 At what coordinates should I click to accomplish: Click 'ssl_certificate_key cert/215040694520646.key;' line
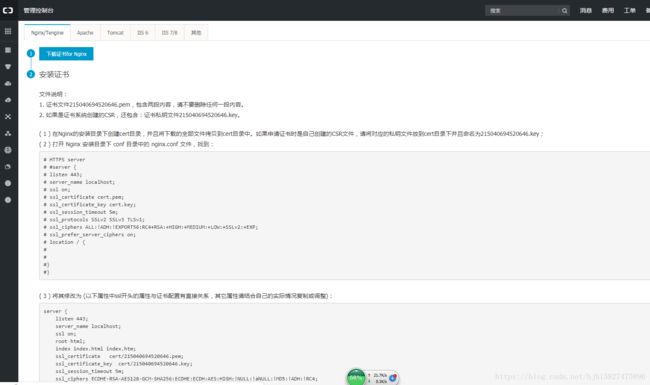click(x=124, y=363)
